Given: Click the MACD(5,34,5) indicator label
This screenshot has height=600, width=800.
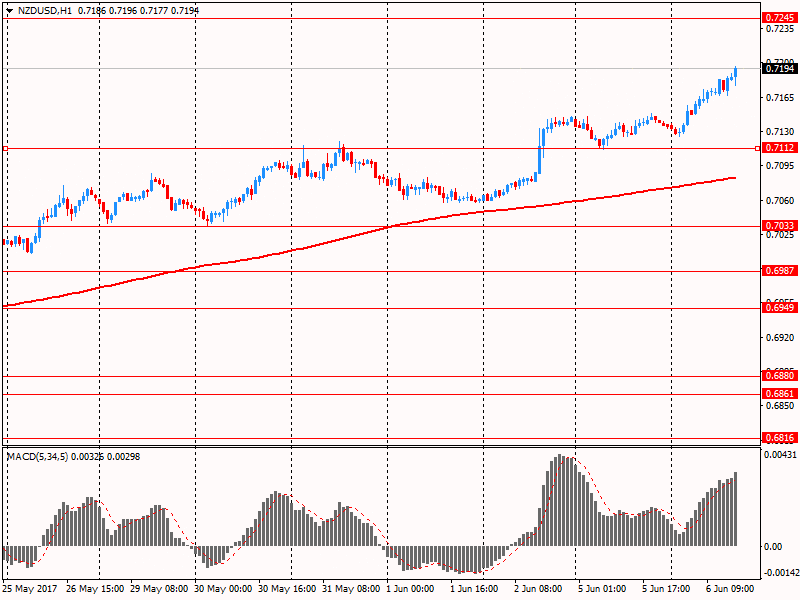Looking at the screenshot, I should coord(37,457).
